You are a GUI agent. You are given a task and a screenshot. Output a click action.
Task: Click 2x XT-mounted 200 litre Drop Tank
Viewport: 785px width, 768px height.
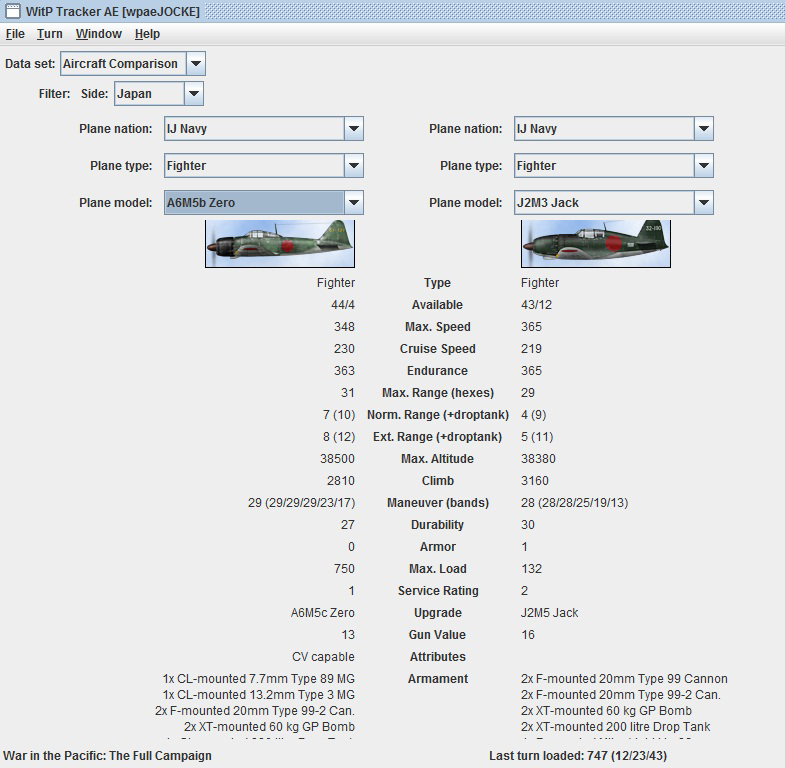616,727
